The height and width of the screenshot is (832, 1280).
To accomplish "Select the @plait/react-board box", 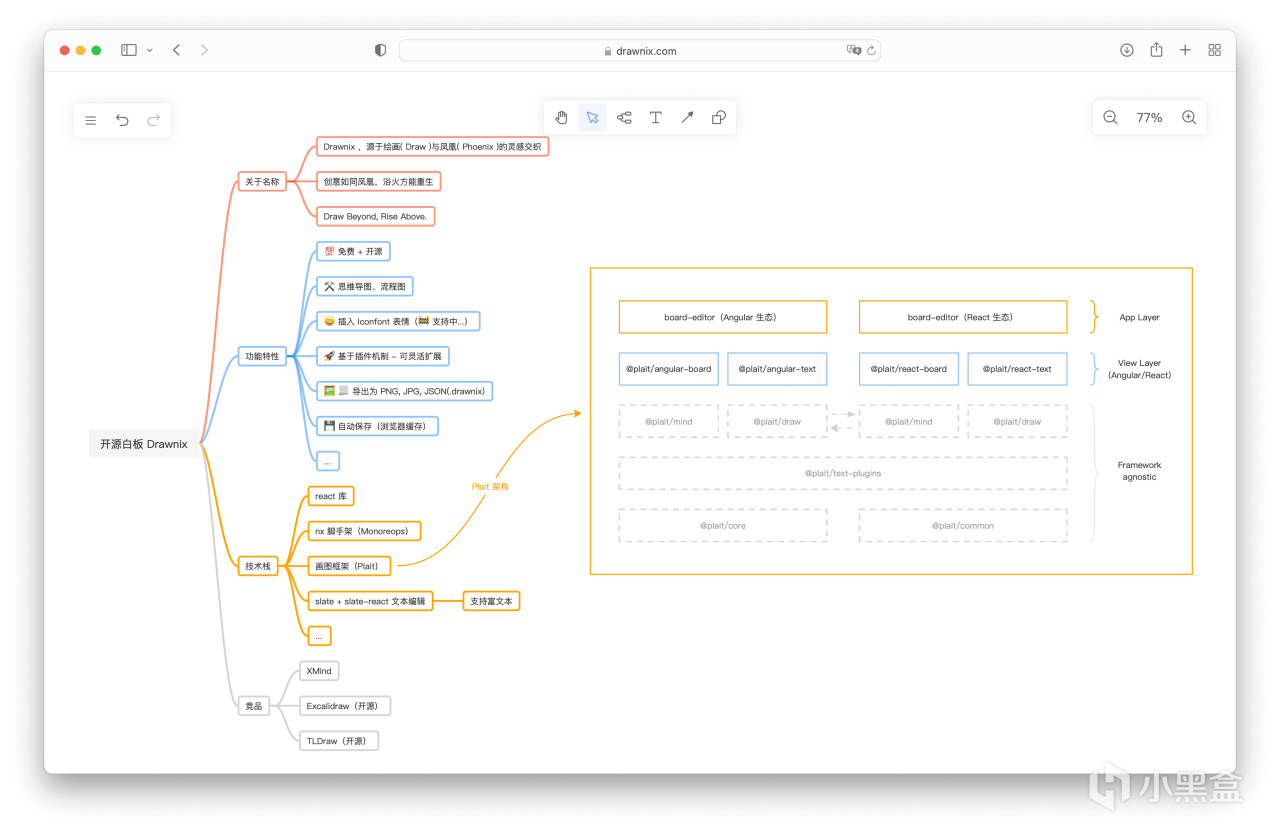I will (909, 369).
